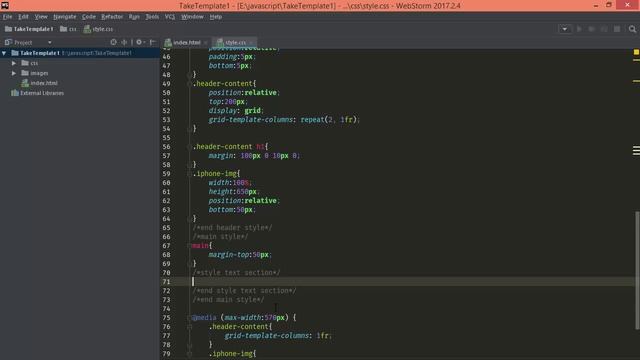Fold nested .header-content block at line 76

[189, 327]
